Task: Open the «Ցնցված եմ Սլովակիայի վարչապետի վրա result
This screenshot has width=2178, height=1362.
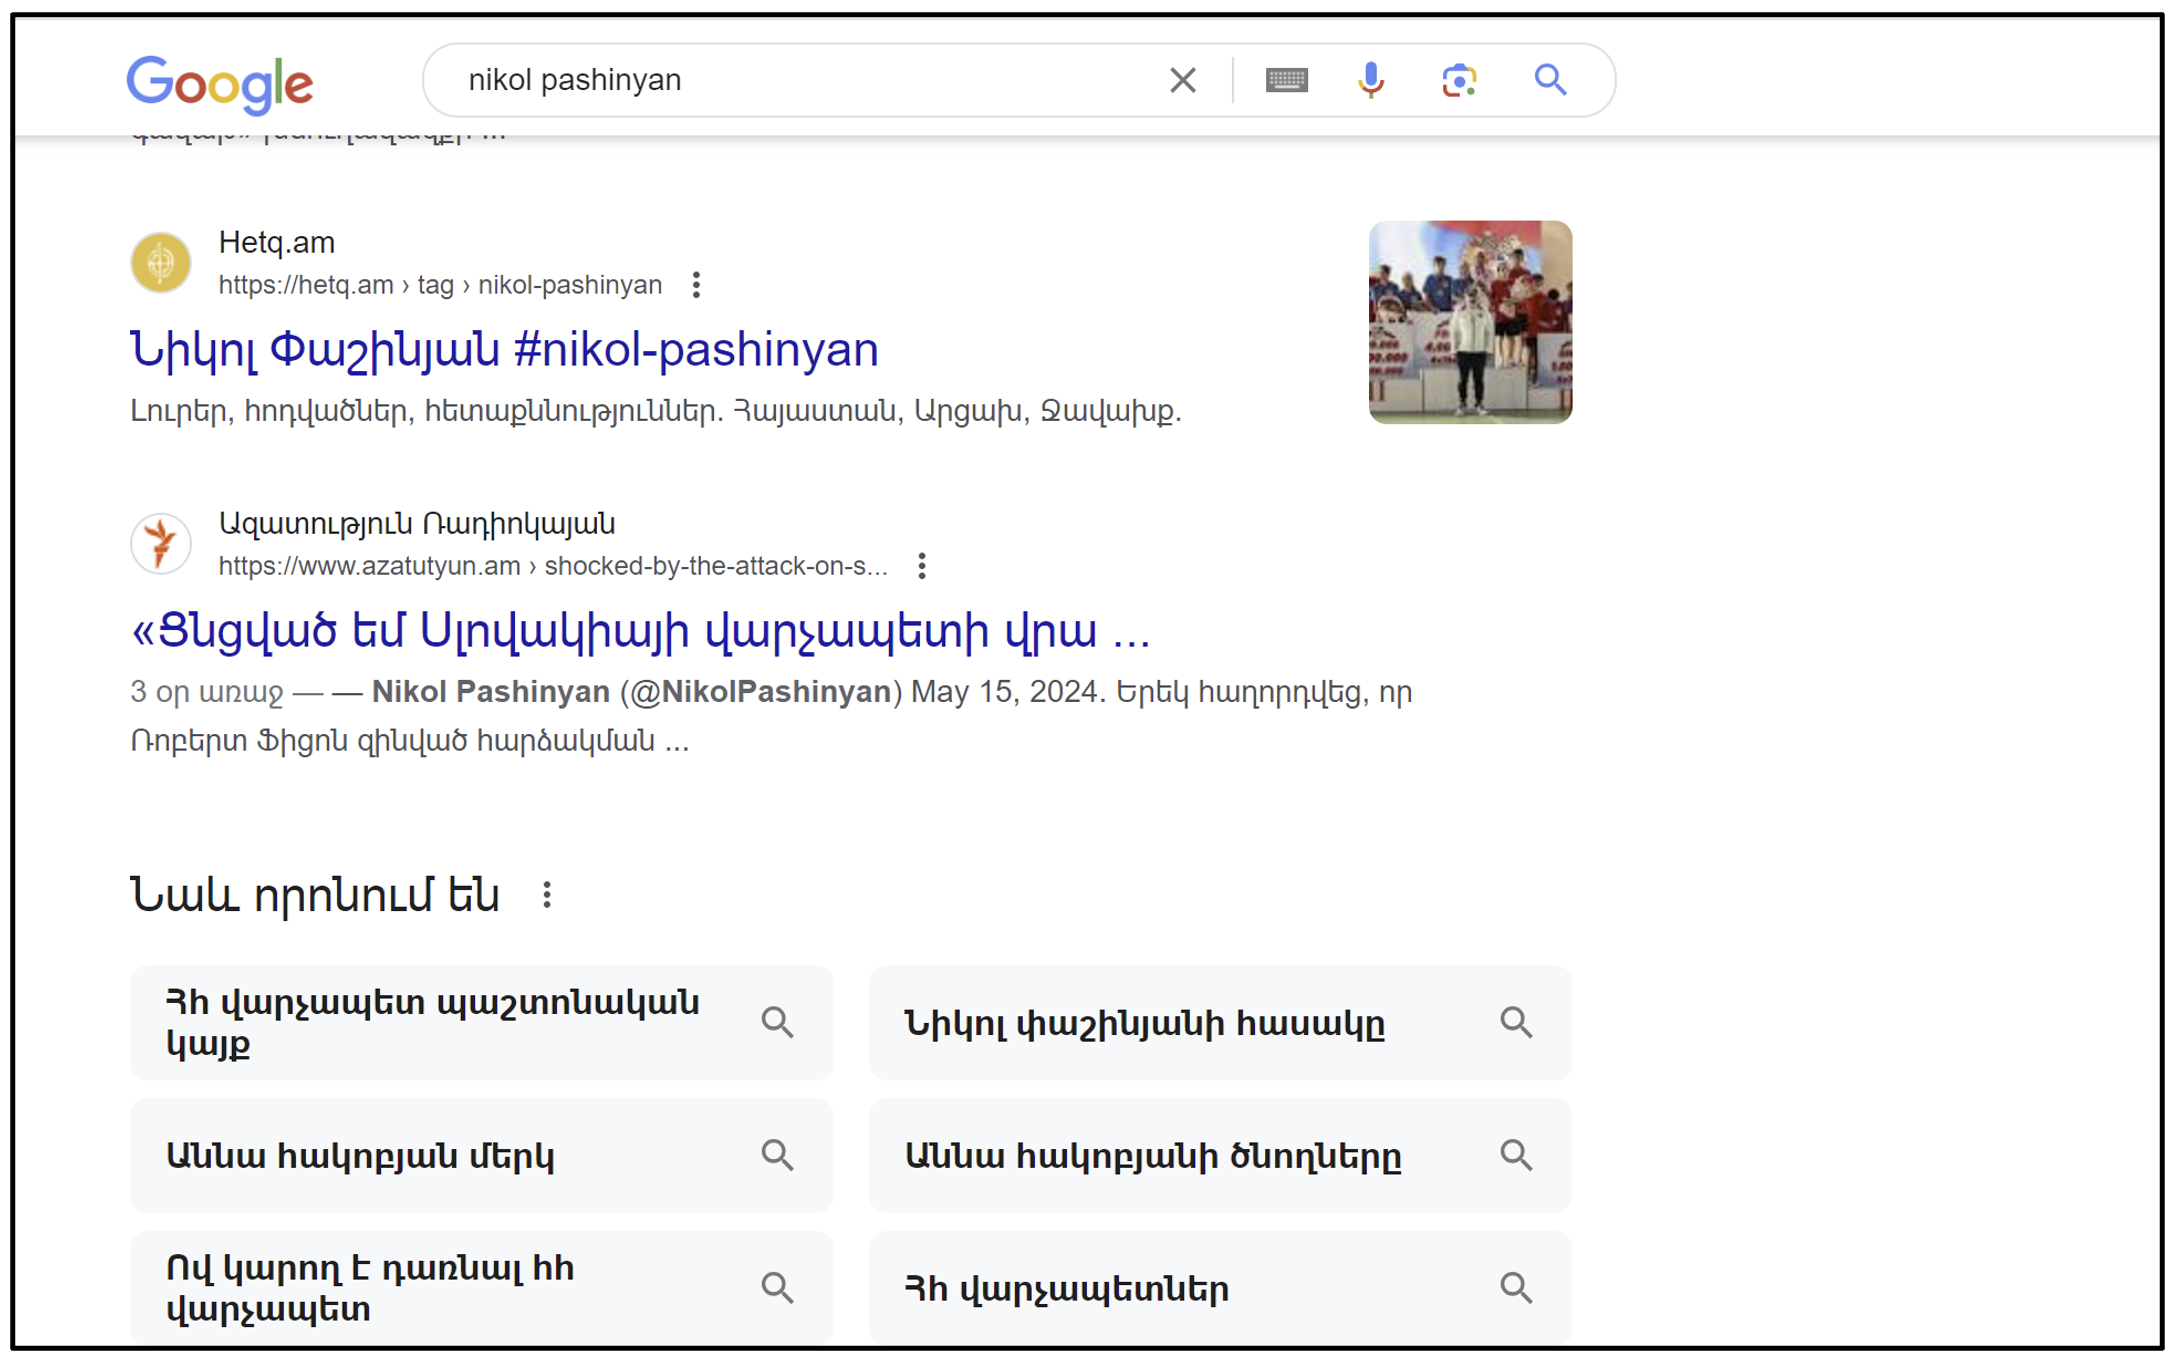Action: tap(640, 630)
